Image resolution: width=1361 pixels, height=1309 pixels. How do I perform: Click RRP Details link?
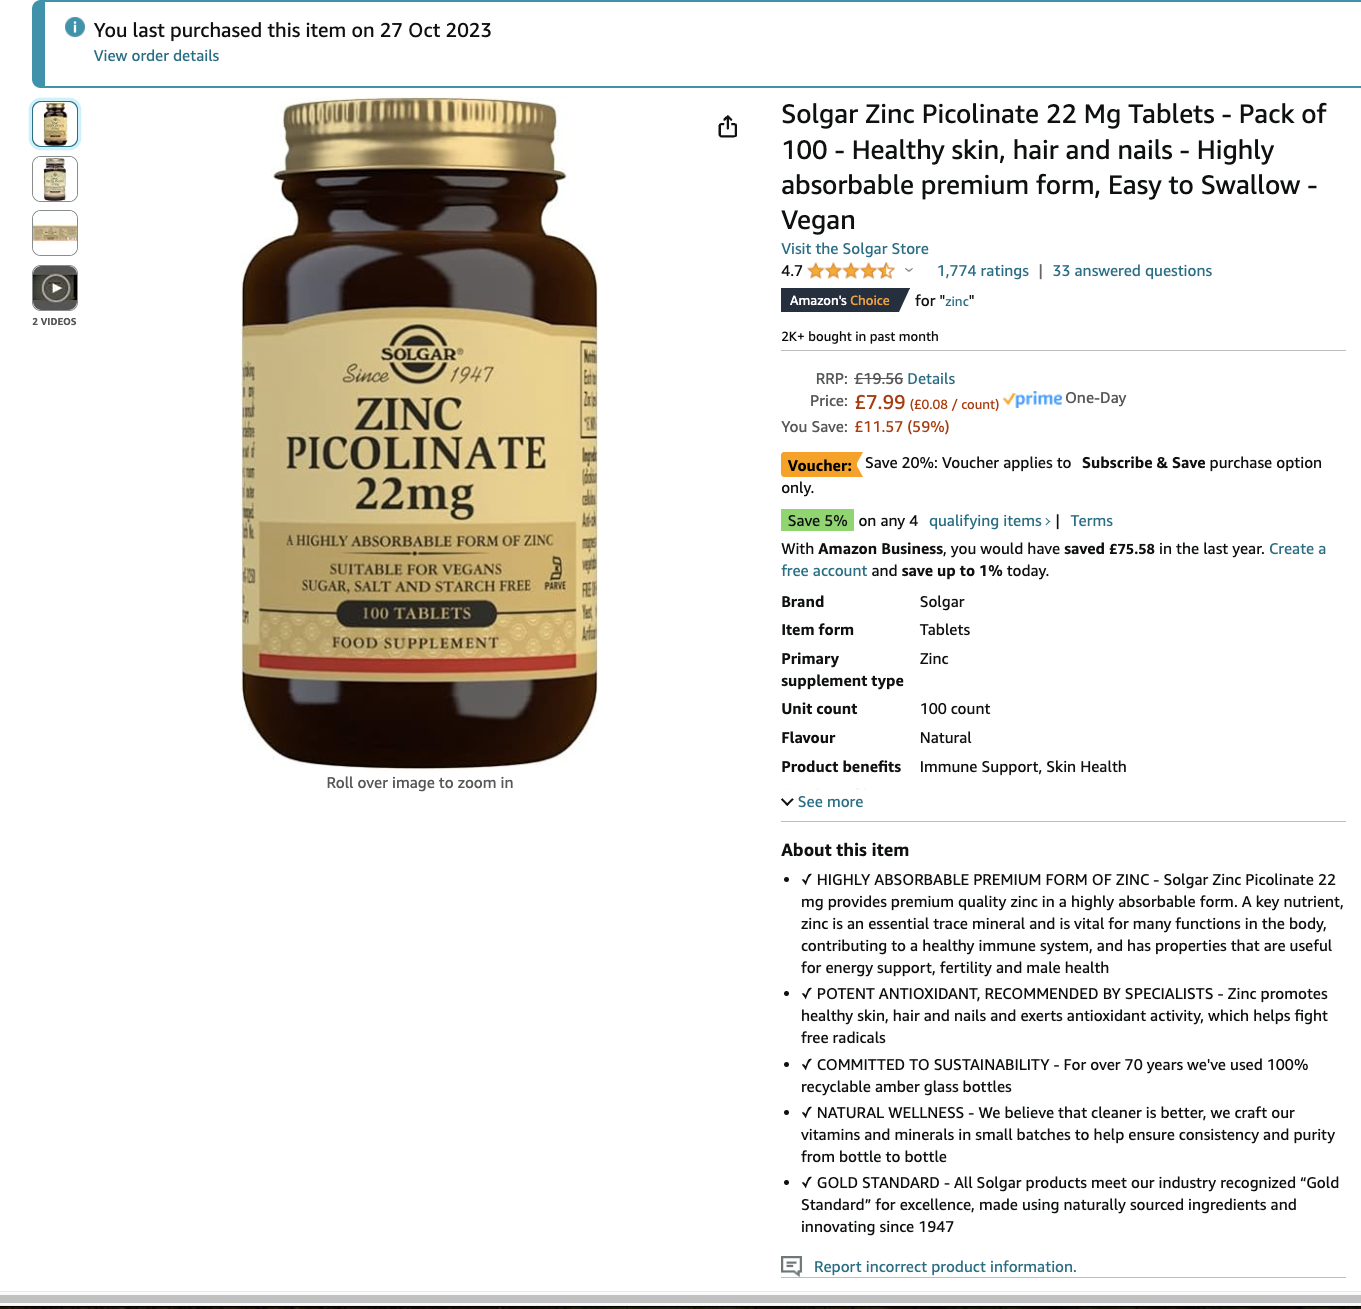point(931,379)
